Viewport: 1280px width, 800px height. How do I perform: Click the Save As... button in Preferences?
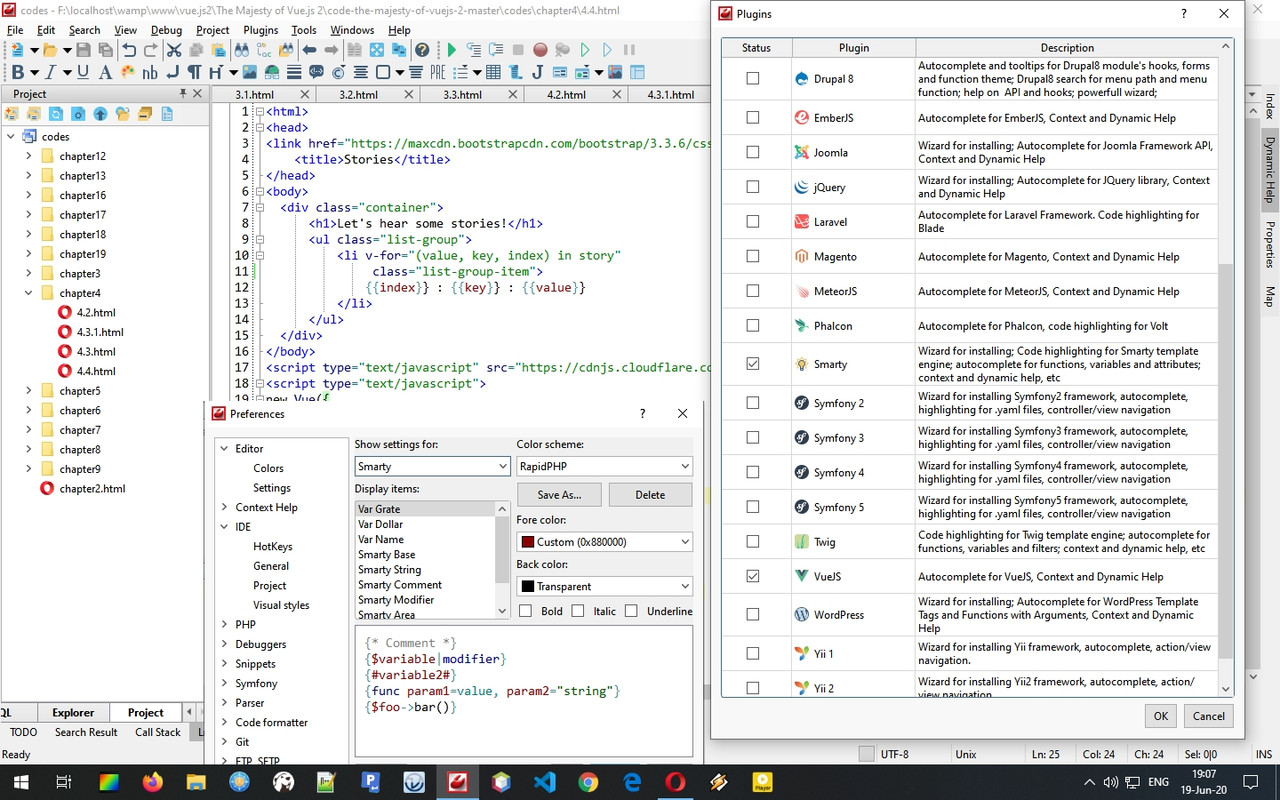(559, 494)
